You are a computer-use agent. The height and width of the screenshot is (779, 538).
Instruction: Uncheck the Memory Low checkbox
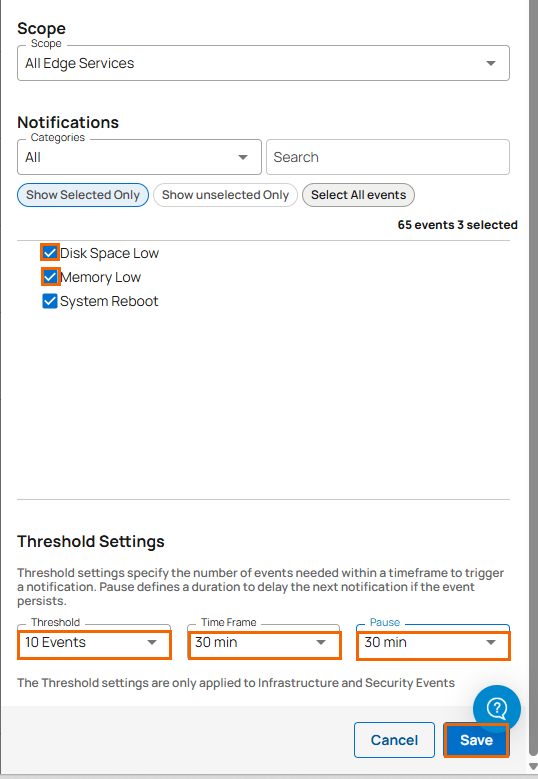tap(50, 276)
